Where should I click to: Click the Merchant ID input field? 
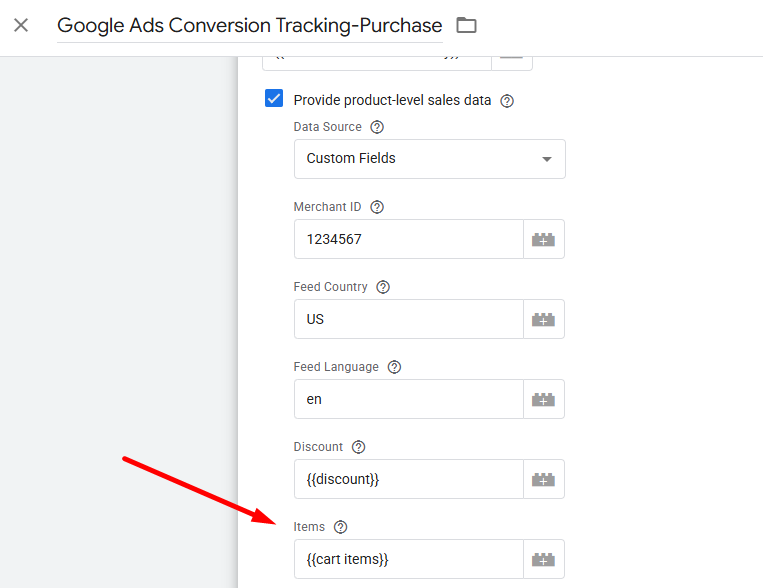coord(408,240)
